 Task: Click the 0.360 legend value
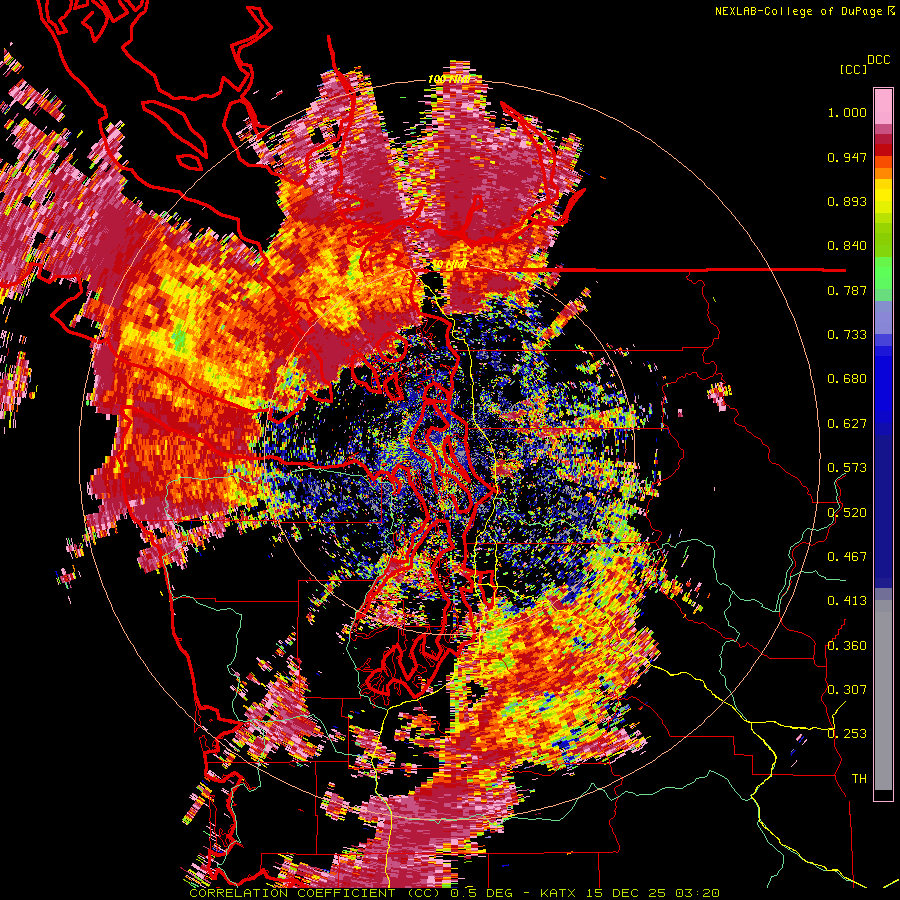coord(847,645)
